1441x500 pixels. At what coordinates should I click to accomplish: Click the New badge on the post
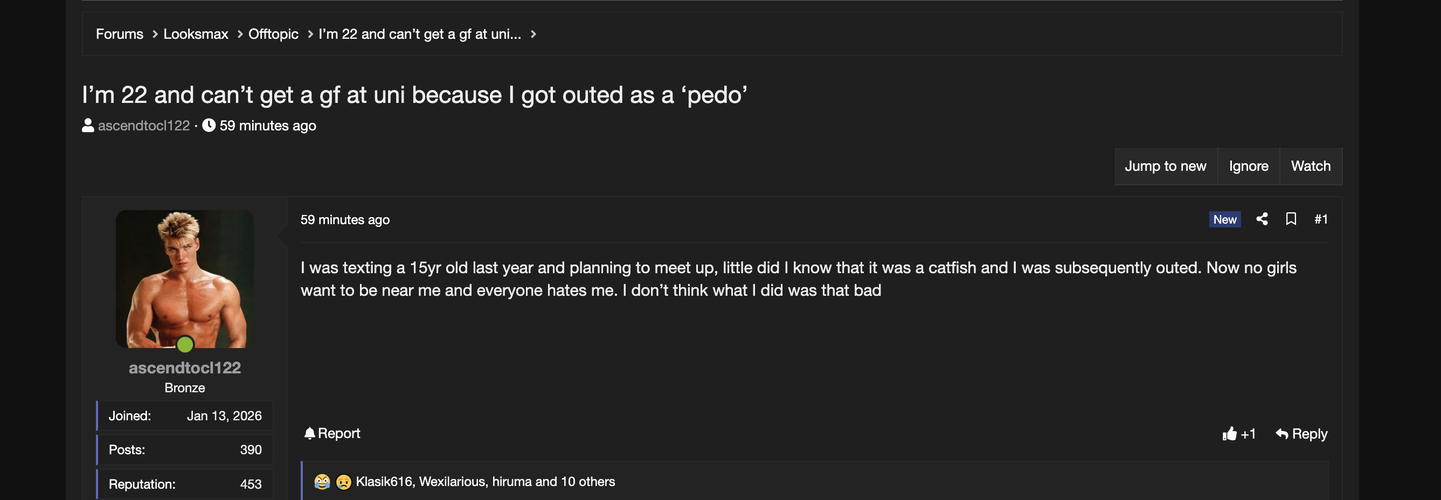pyautogui.click(x=1225, y=220)
